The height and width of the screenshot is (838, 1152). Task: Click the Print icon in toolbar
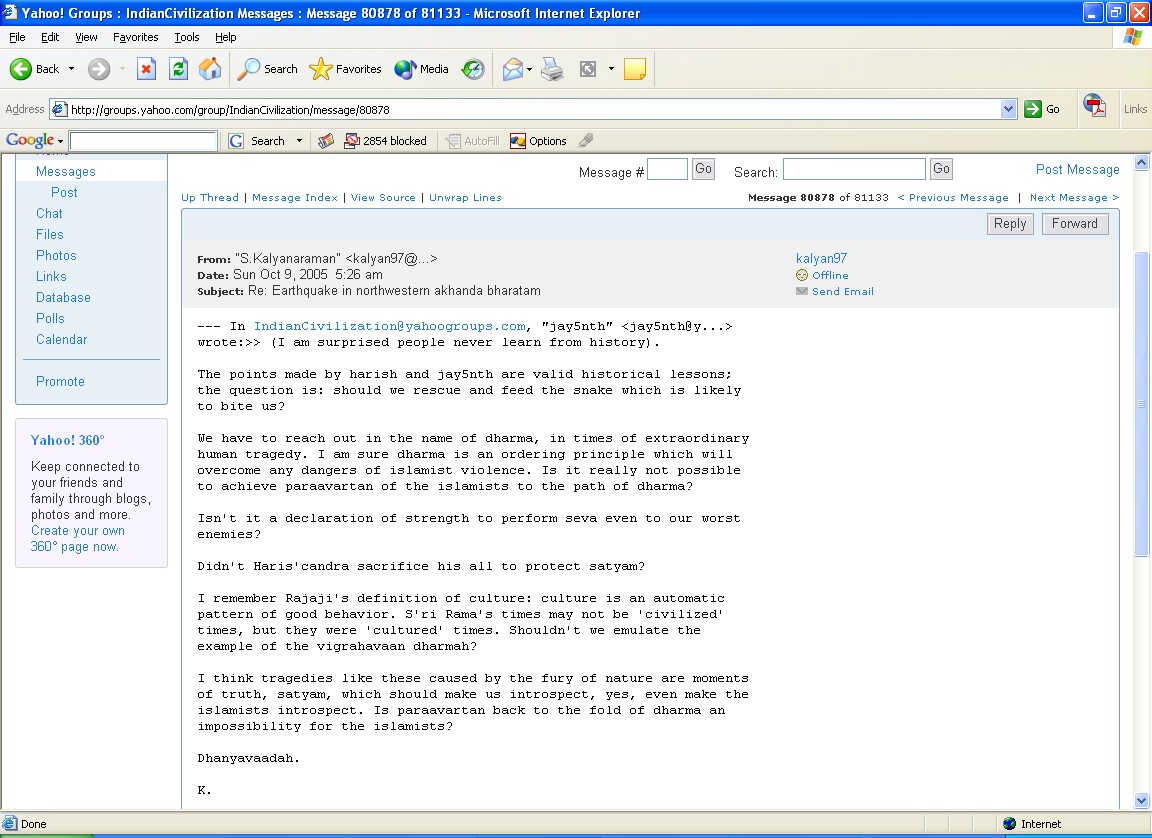click(552, 69)
